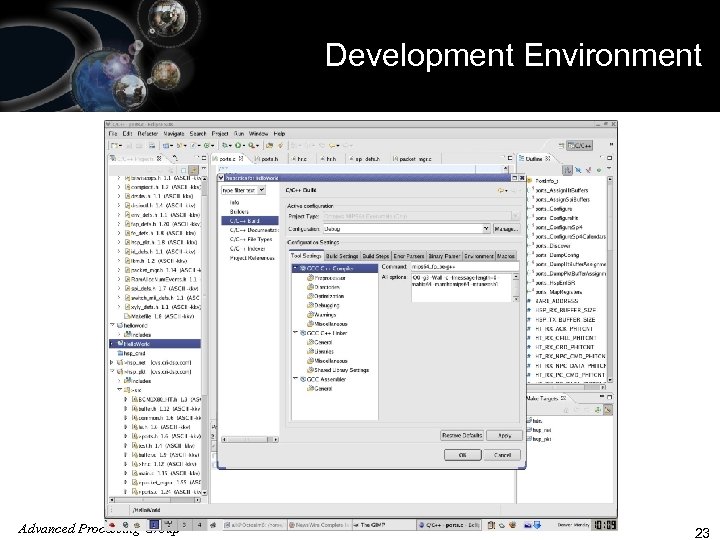Switch to Binary Parser tab
Viewport: 720px width, 540px height.
coord(444,256)
